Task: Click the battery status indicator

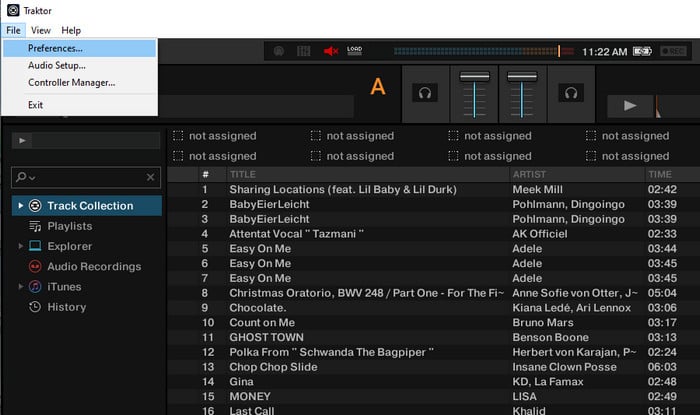Action: pos(642,51)
